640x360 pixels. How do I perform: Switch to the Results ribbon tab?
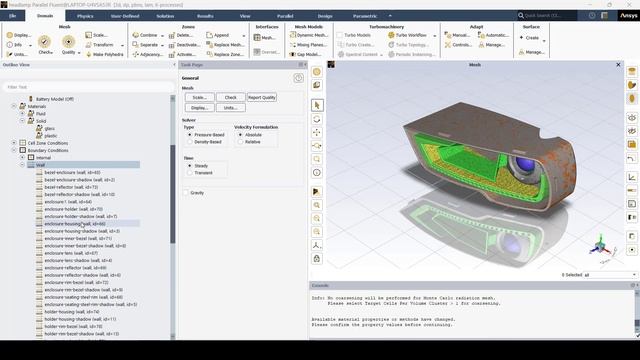(205, 16)
